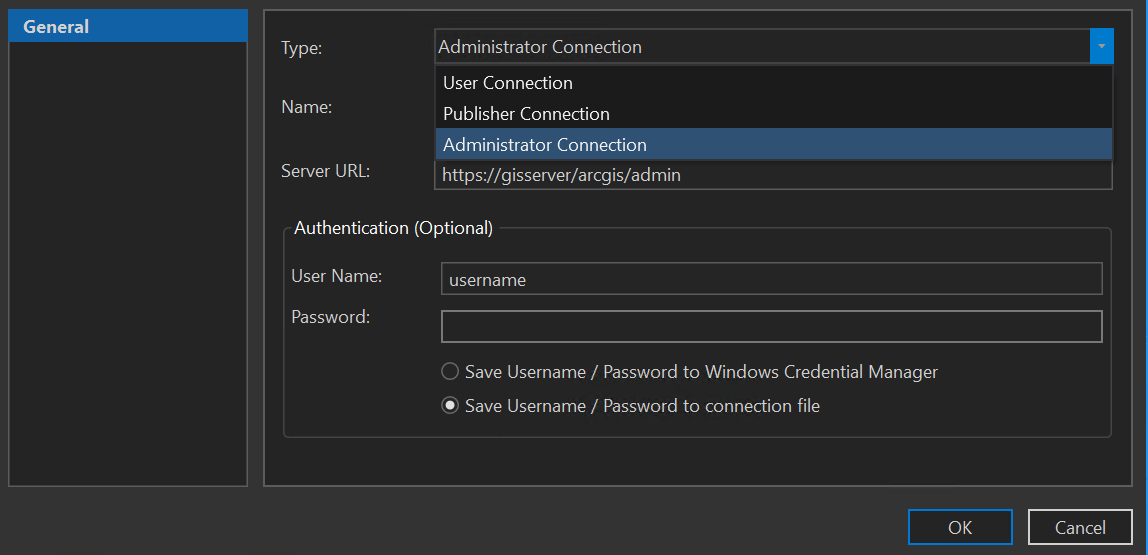The image size is (1148, 555).
Task: Pick the highlighted Administrator Connection list option
Action: (x=545, y=145)
